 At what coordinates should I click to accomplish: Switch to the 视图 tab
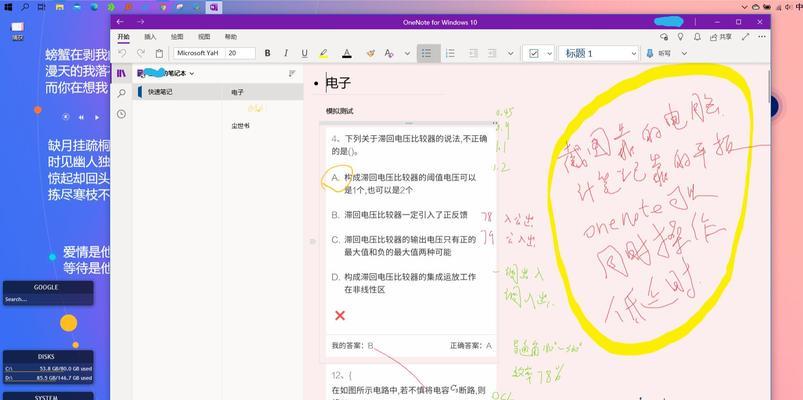coord(204,37)
